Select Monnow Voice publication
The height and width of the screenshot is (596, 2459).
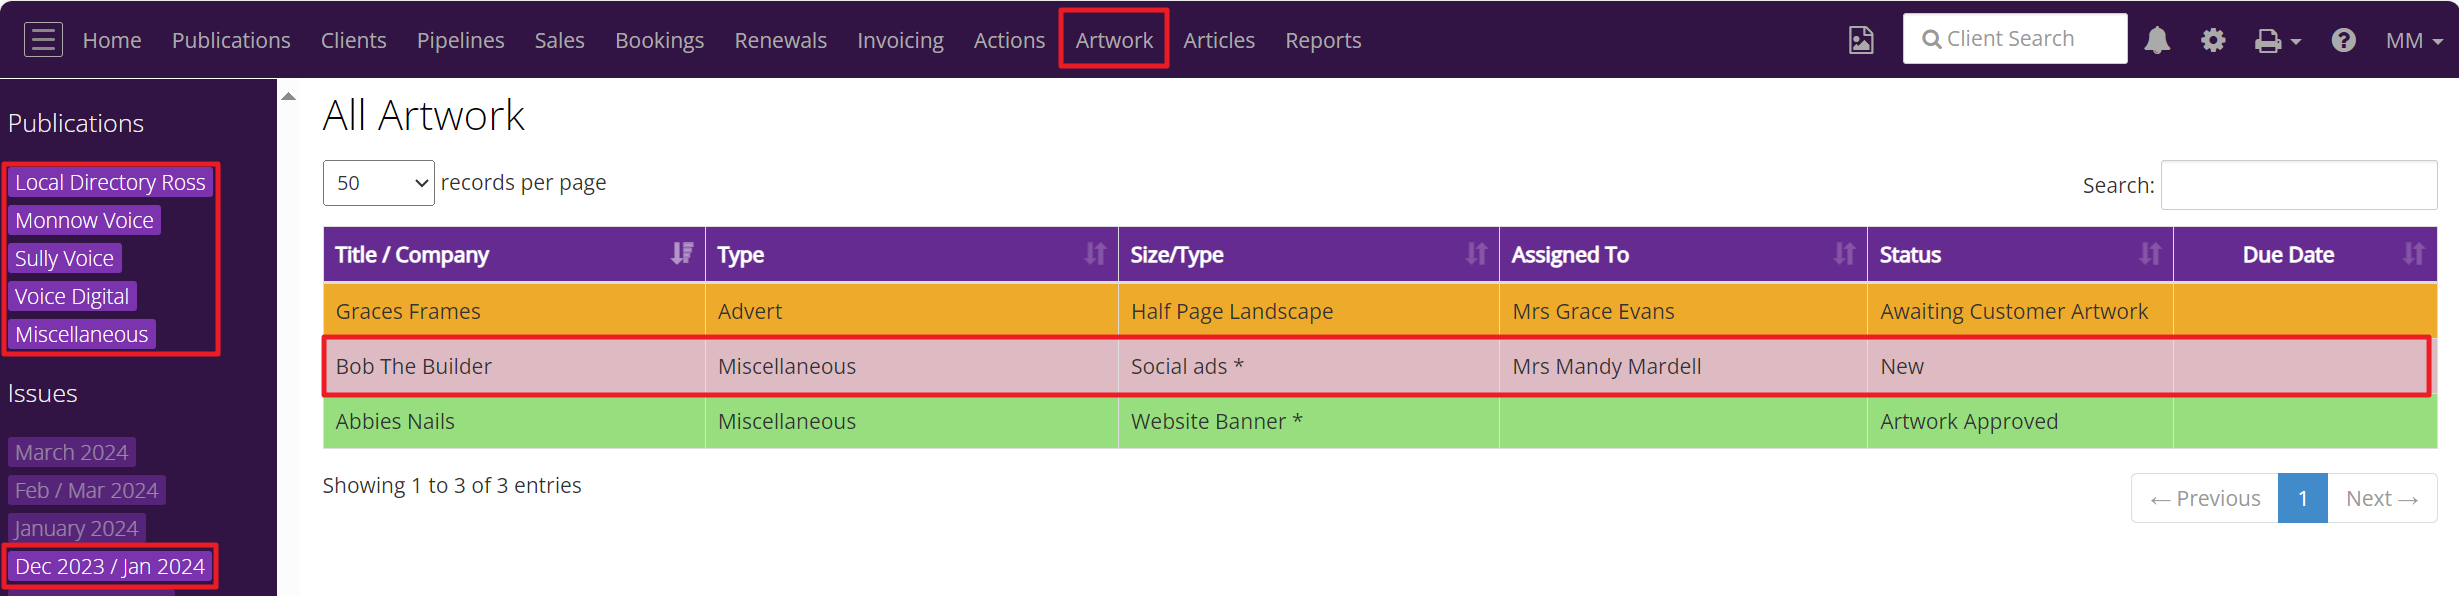pyautogui.click(x=84, y=220)
